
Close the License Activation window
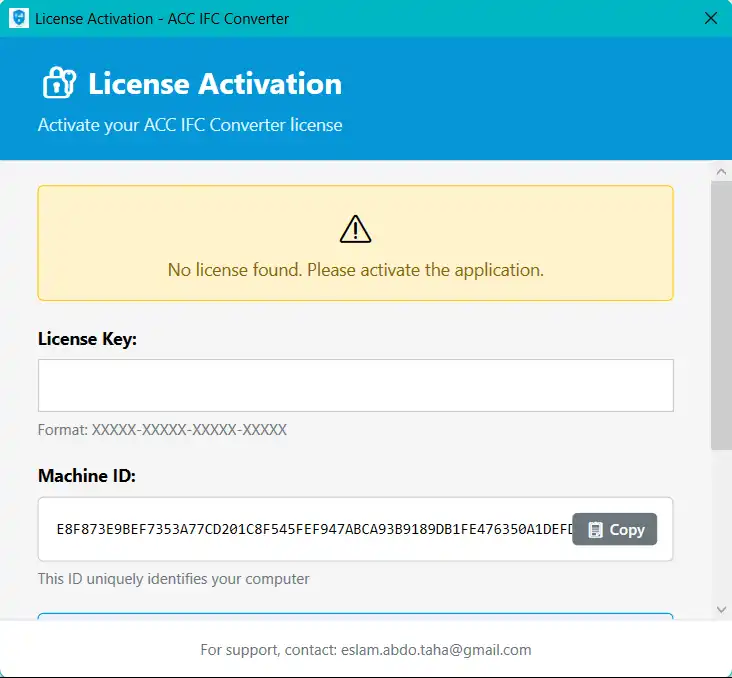click(x=711, y=18)
